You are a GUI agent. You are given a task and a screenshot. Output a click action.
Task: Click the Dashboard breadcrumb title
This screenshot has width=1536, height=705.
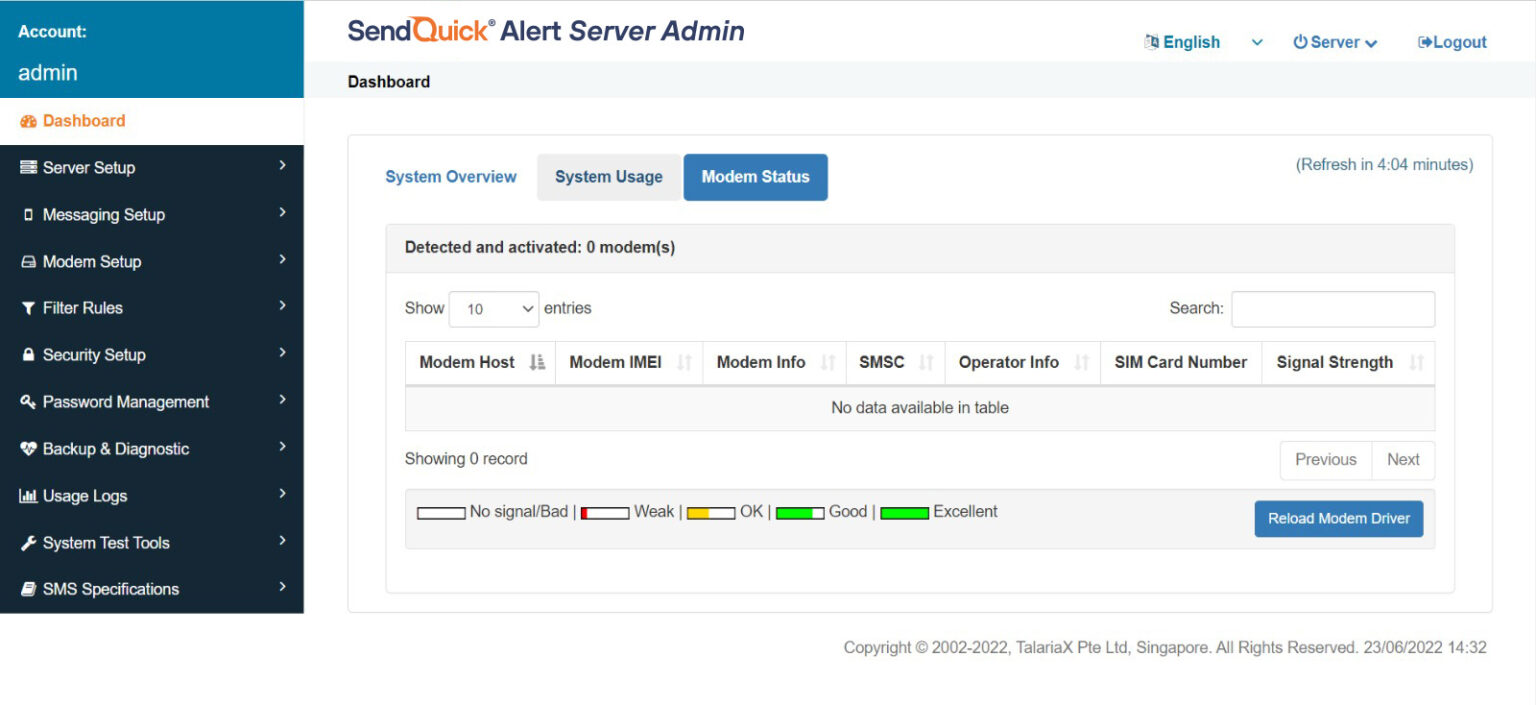[x=389, y=82]
